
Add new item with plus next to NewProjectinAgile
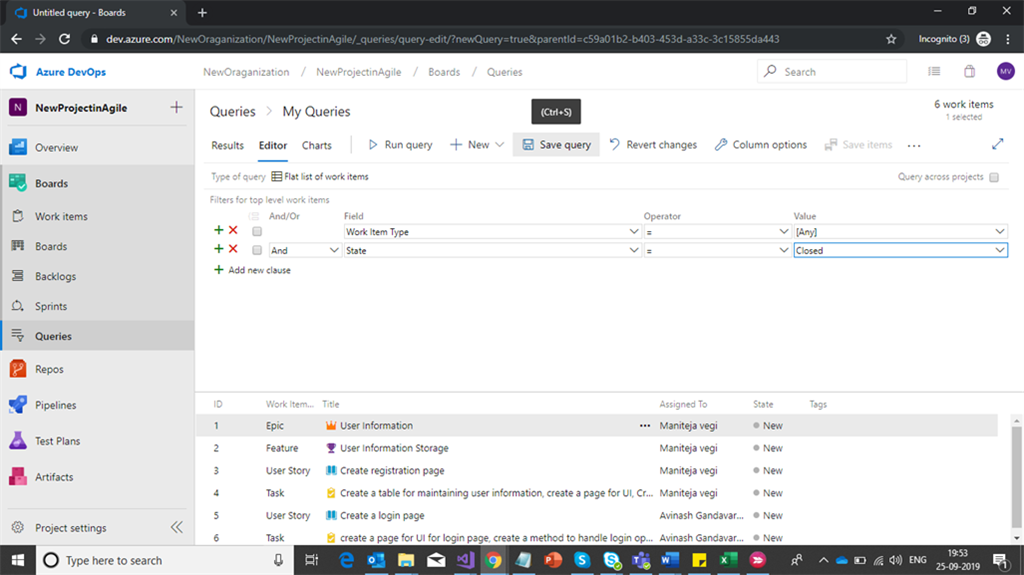click(176, 107)
